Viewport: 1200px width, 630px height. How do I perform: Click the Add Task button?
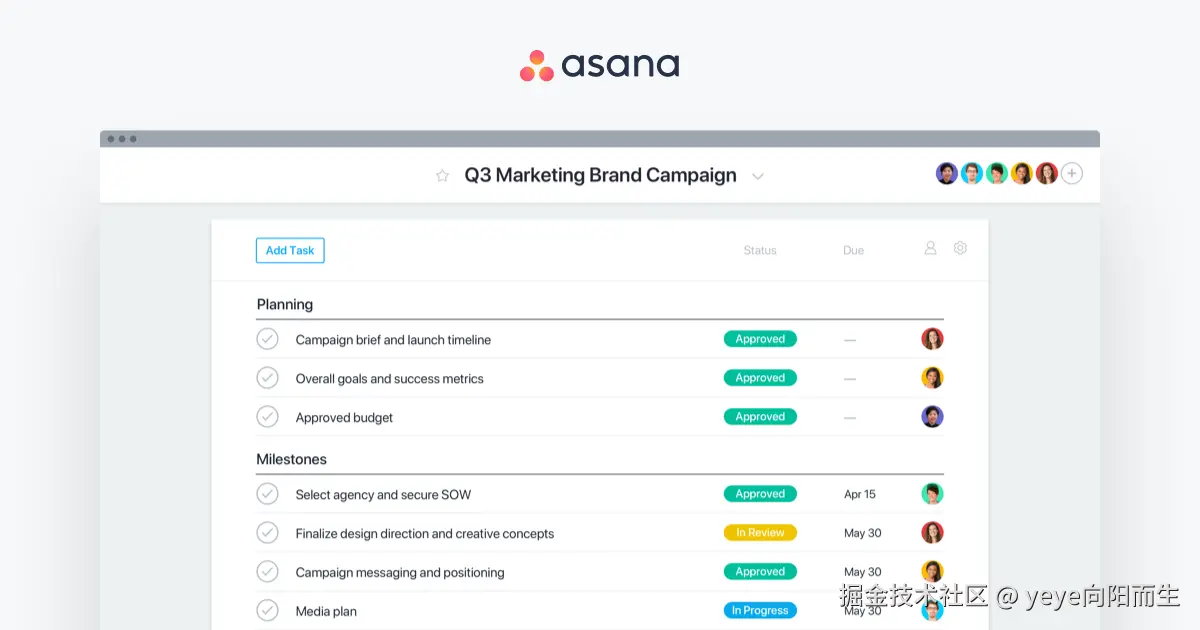click(x=290, y=250)
